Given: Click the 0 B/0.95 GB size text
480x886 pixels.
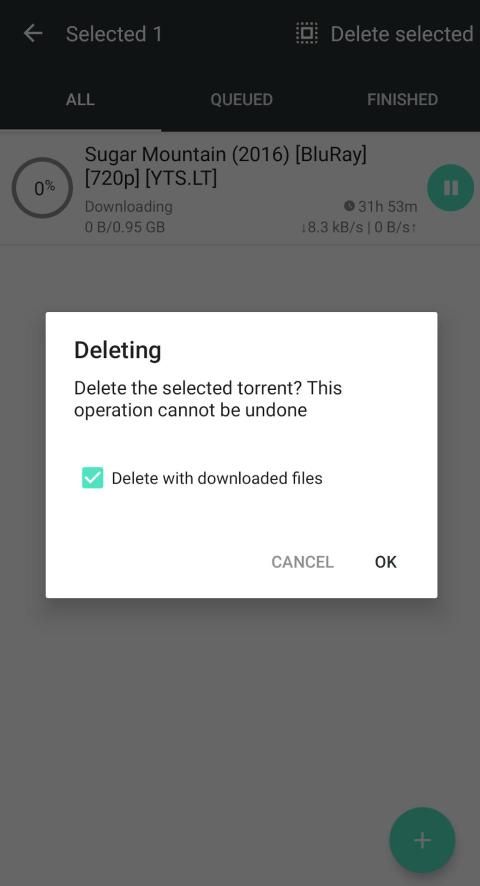Looking at the screenshot, I should pos(125,228).
